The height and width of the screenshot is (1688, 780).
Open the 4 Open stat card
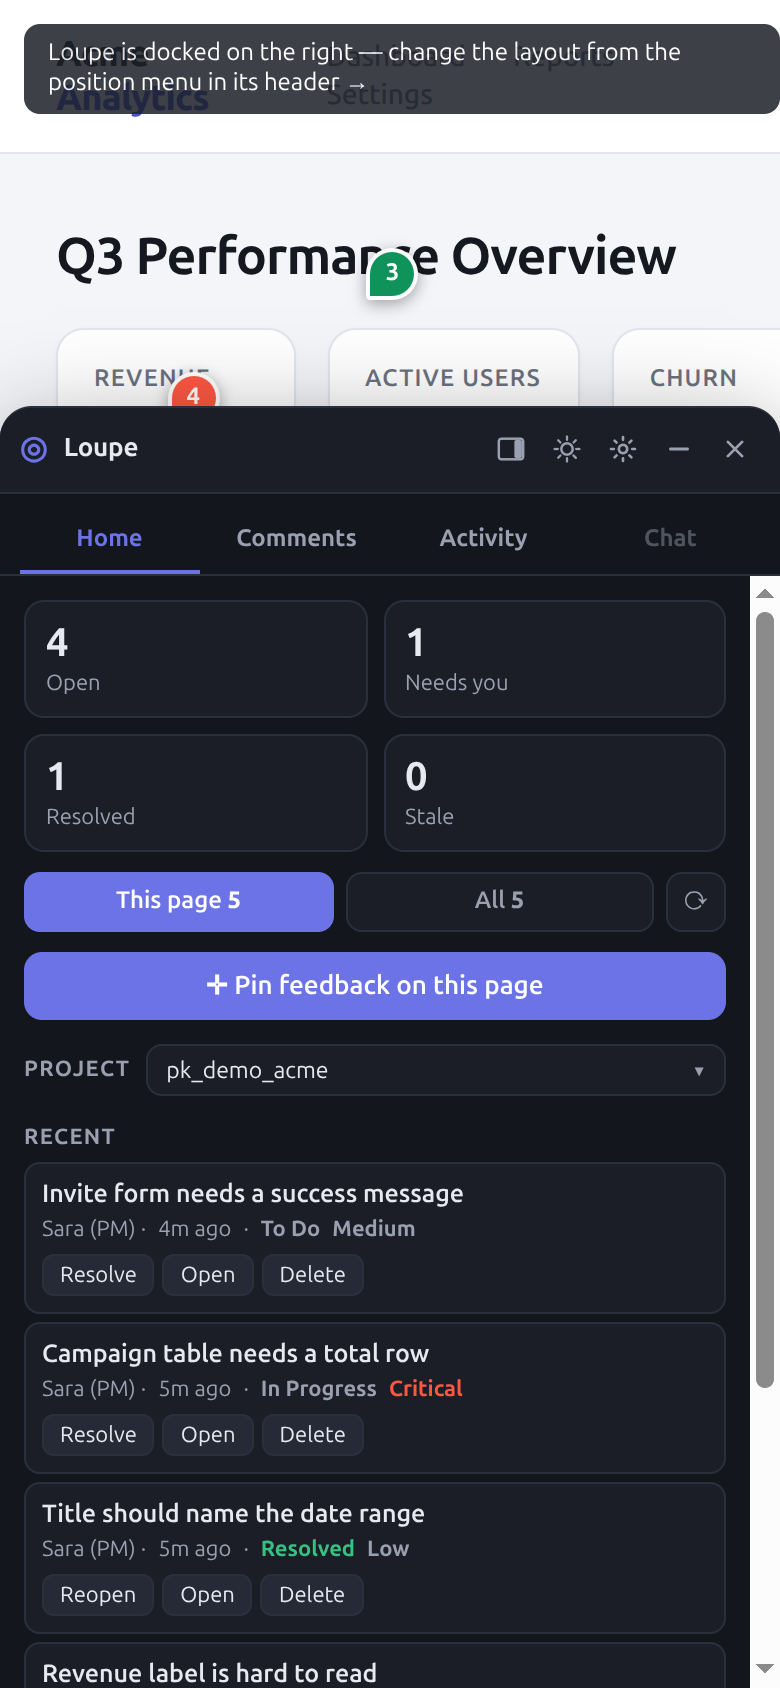point(196,659)
